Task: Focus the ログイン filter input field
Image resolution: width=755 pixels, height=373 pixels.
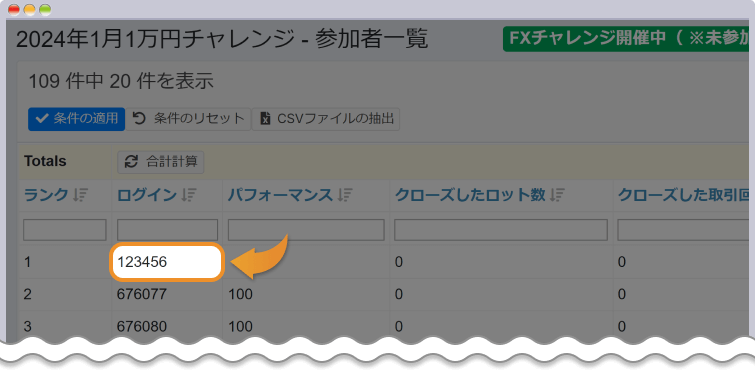Action: (x=167, y=230)
